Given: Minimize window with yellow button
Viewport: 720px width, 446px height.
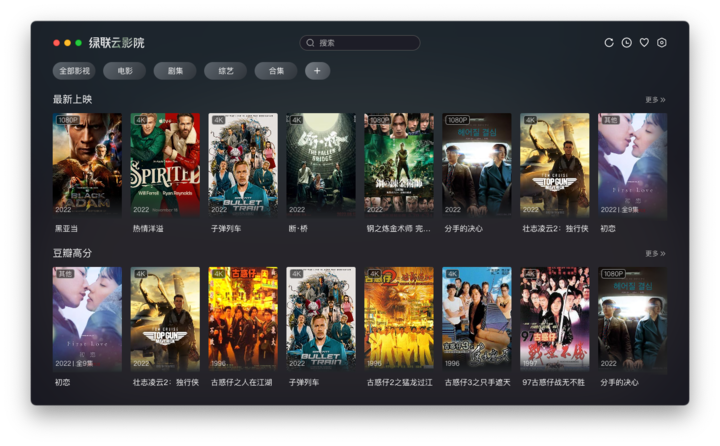Looking at the screenshot, I should 68,43.
